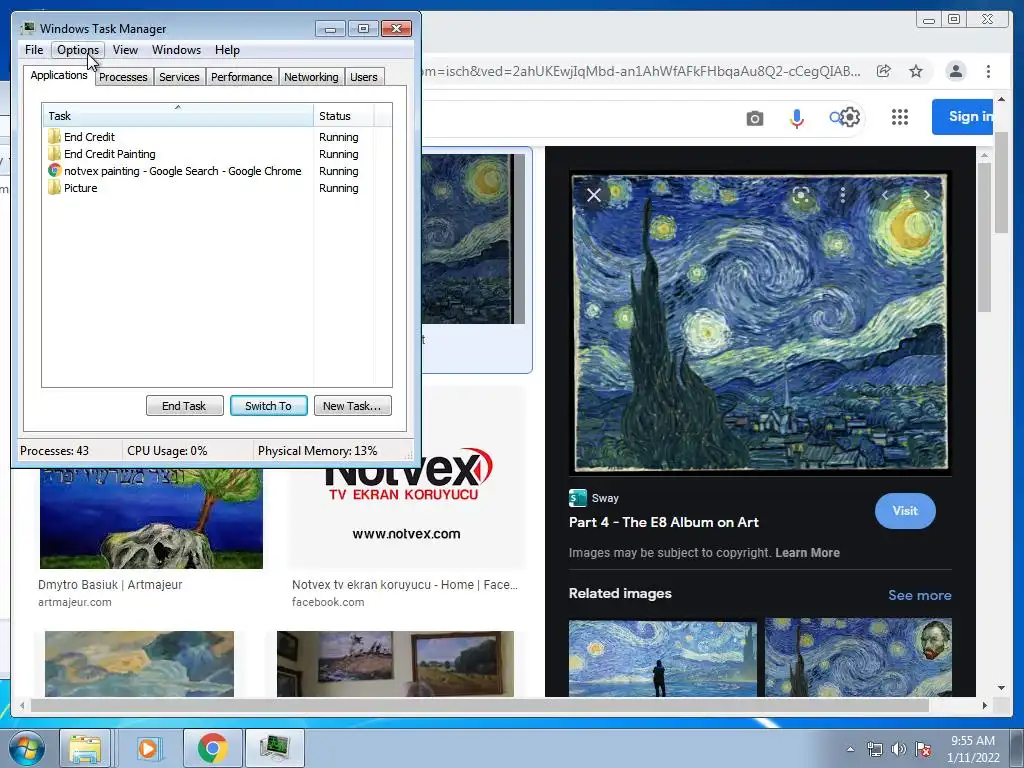The image size is (1024, 768).
Task: Click the Visit button
Action: pyautogui.click(x=905, y=511)
